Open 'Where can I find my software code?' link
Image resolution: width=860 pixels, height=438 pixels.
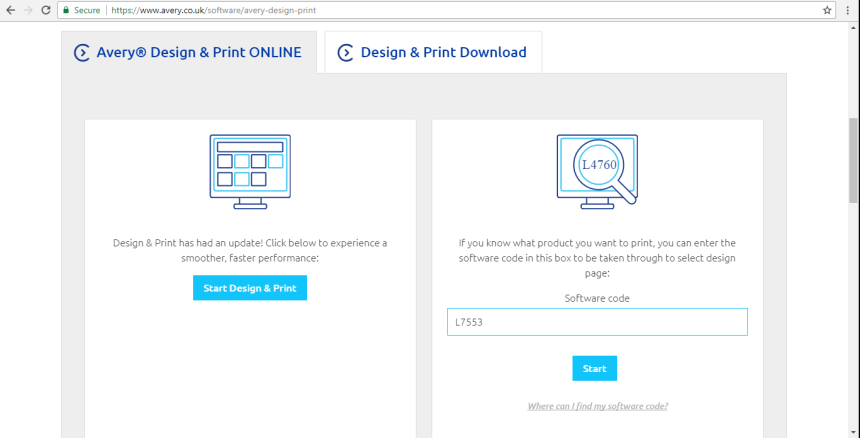pyautogui.click(x=597, y=406)
